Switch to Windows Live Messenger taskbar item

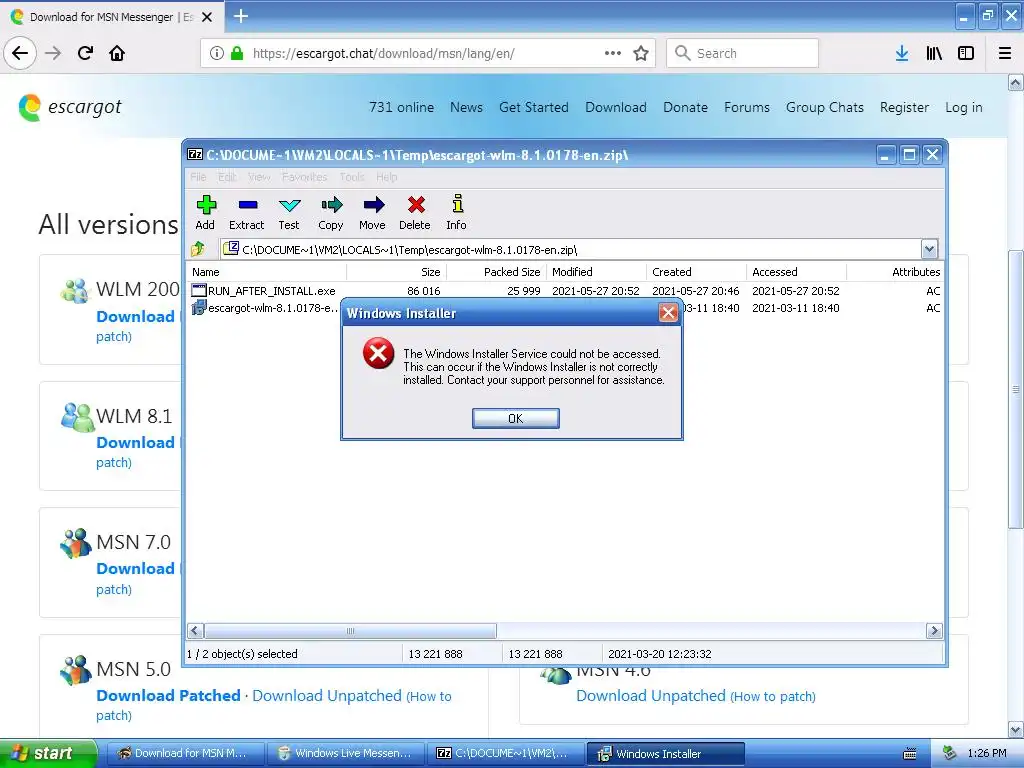[346, 753]
